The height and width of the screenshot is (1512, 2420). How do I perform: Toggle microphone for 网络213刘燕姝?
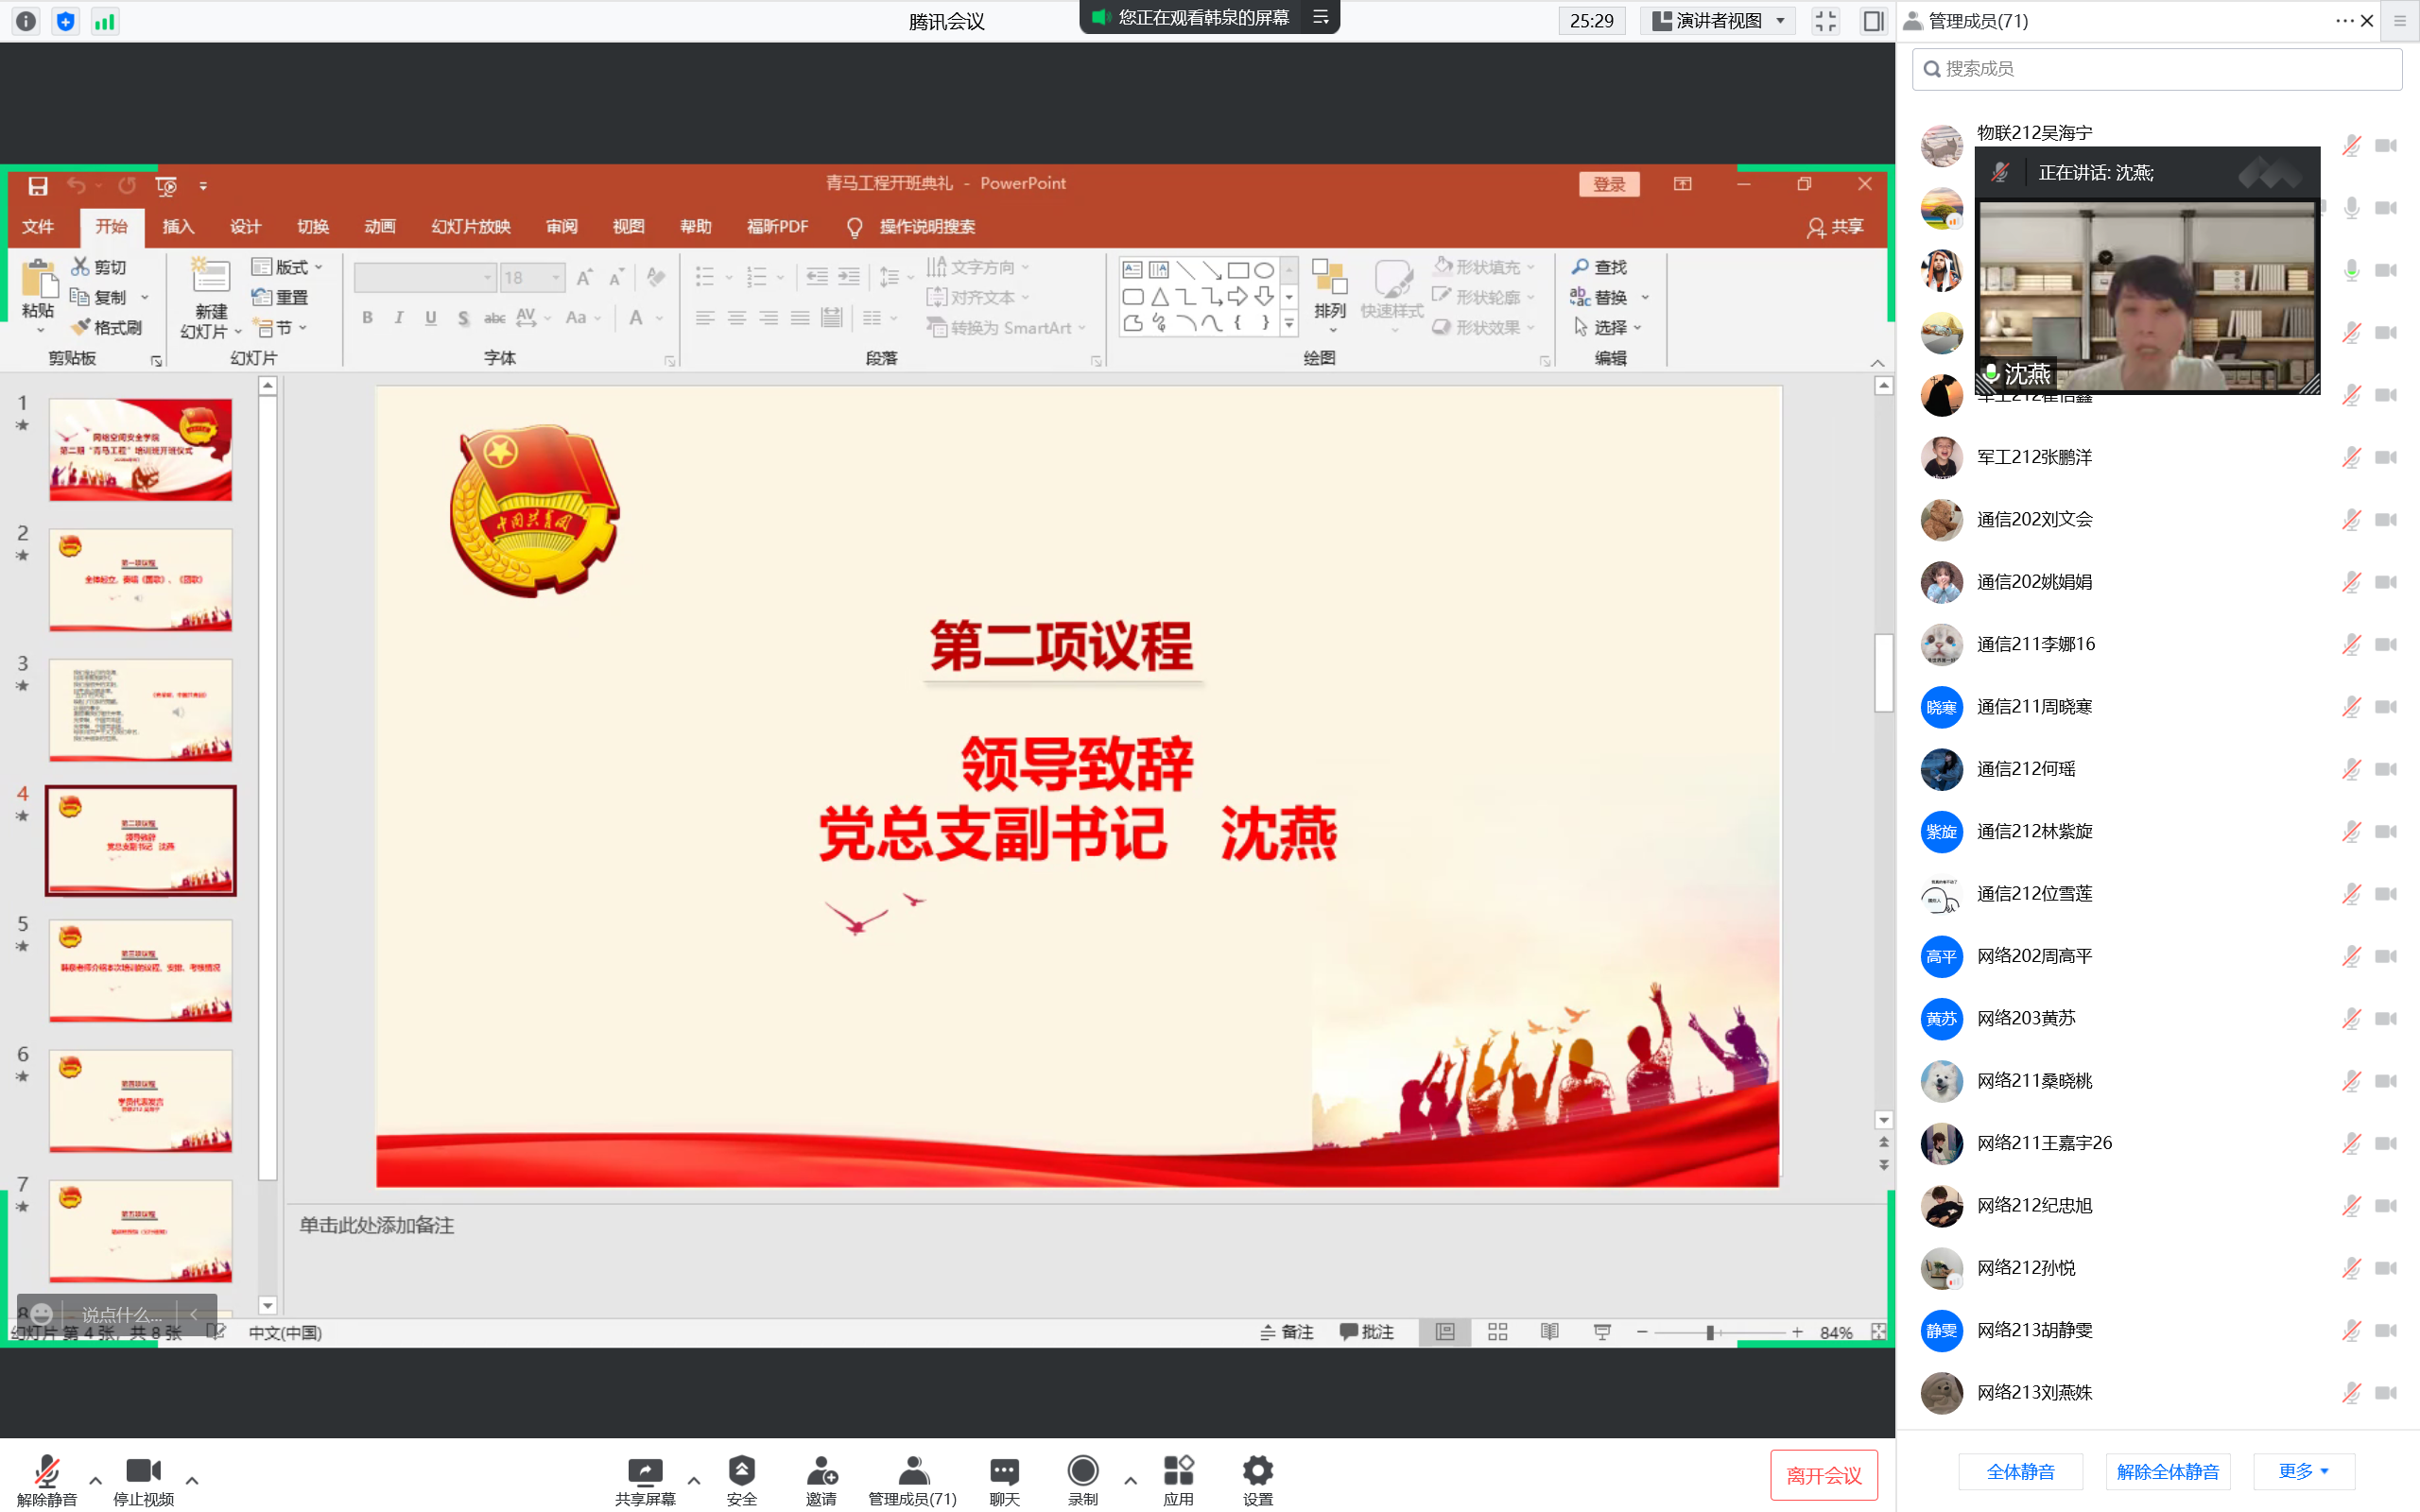coord(2352,1392)
